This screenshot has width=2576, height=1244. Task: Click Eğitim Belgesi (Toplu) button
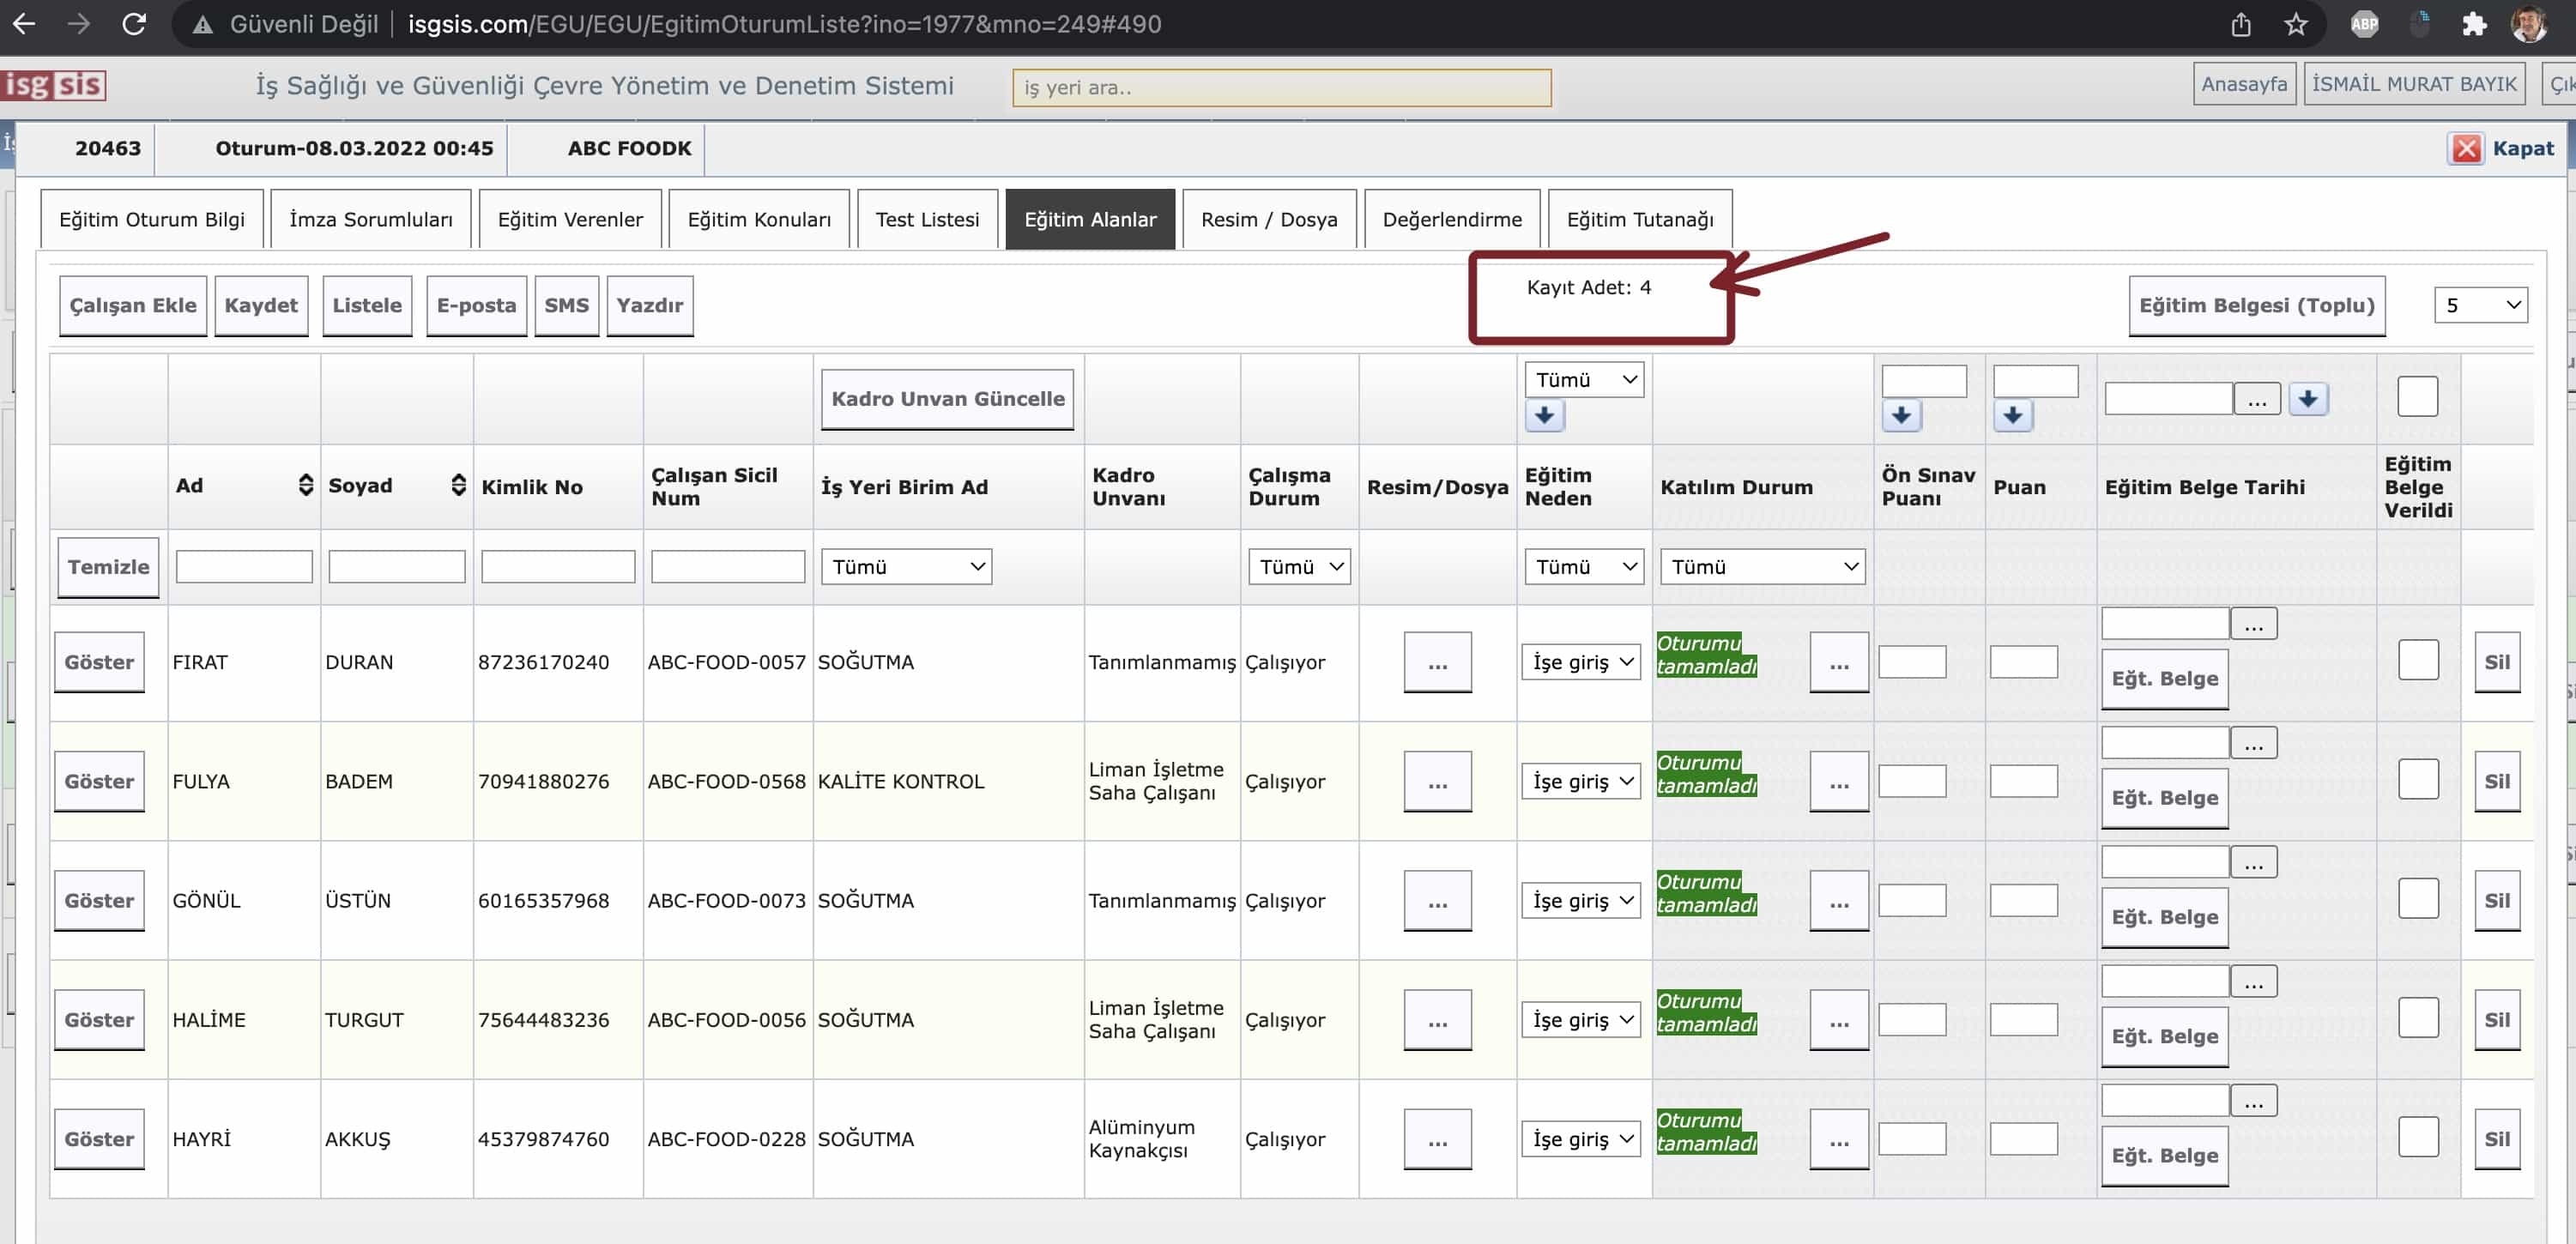2256,305
